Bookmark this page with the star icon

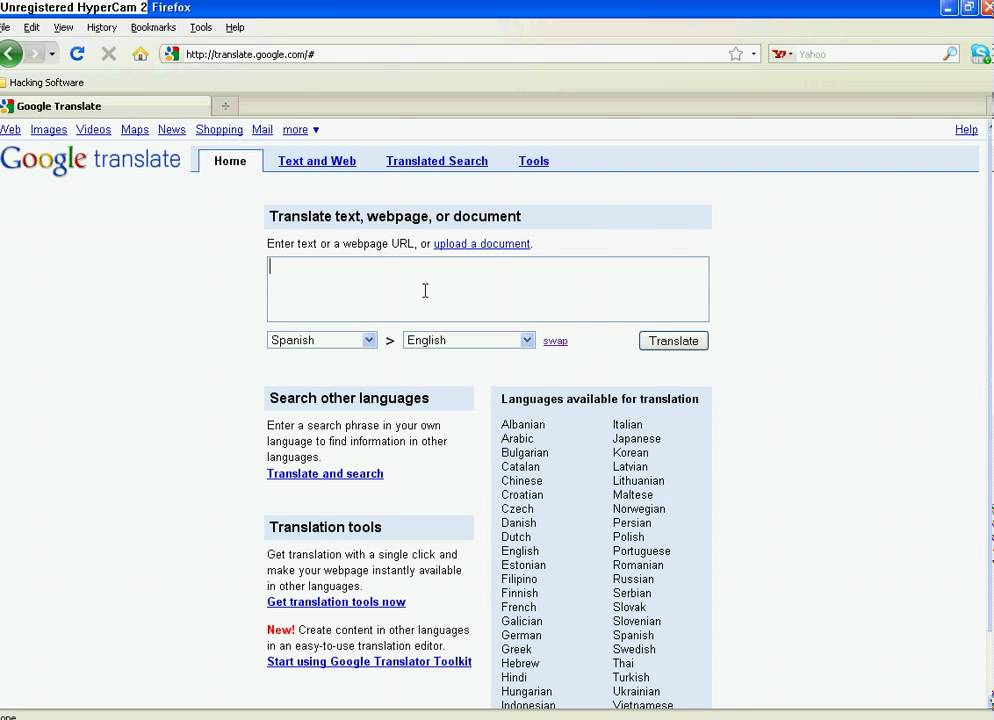(x=735, y=54)
